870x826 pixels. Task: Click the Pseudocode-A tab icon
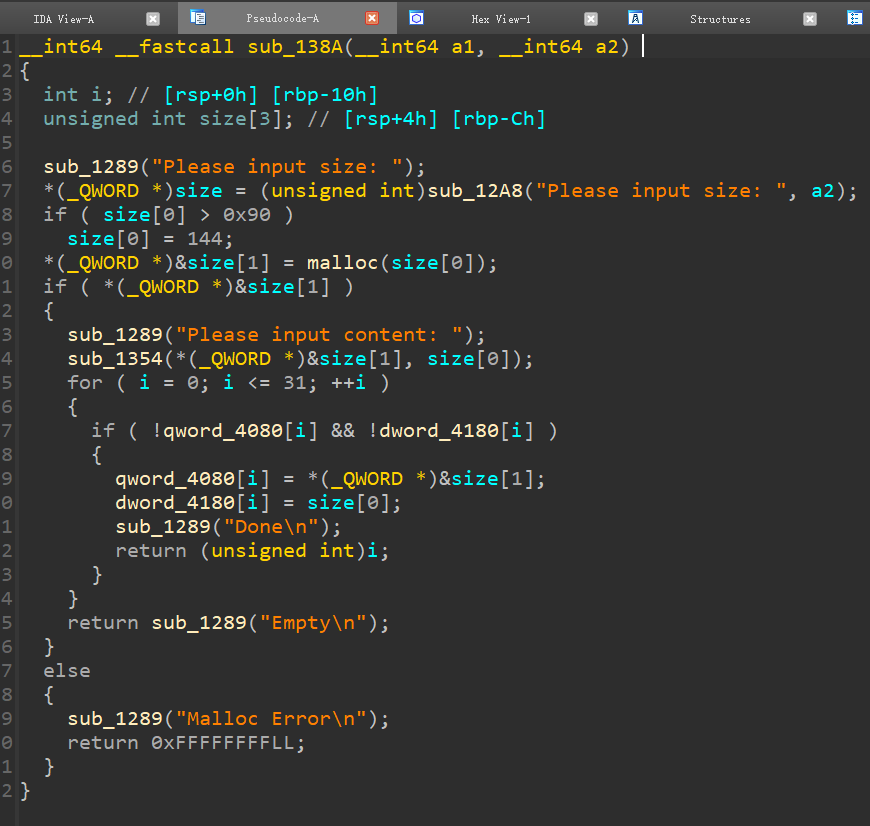click(198, 18)
